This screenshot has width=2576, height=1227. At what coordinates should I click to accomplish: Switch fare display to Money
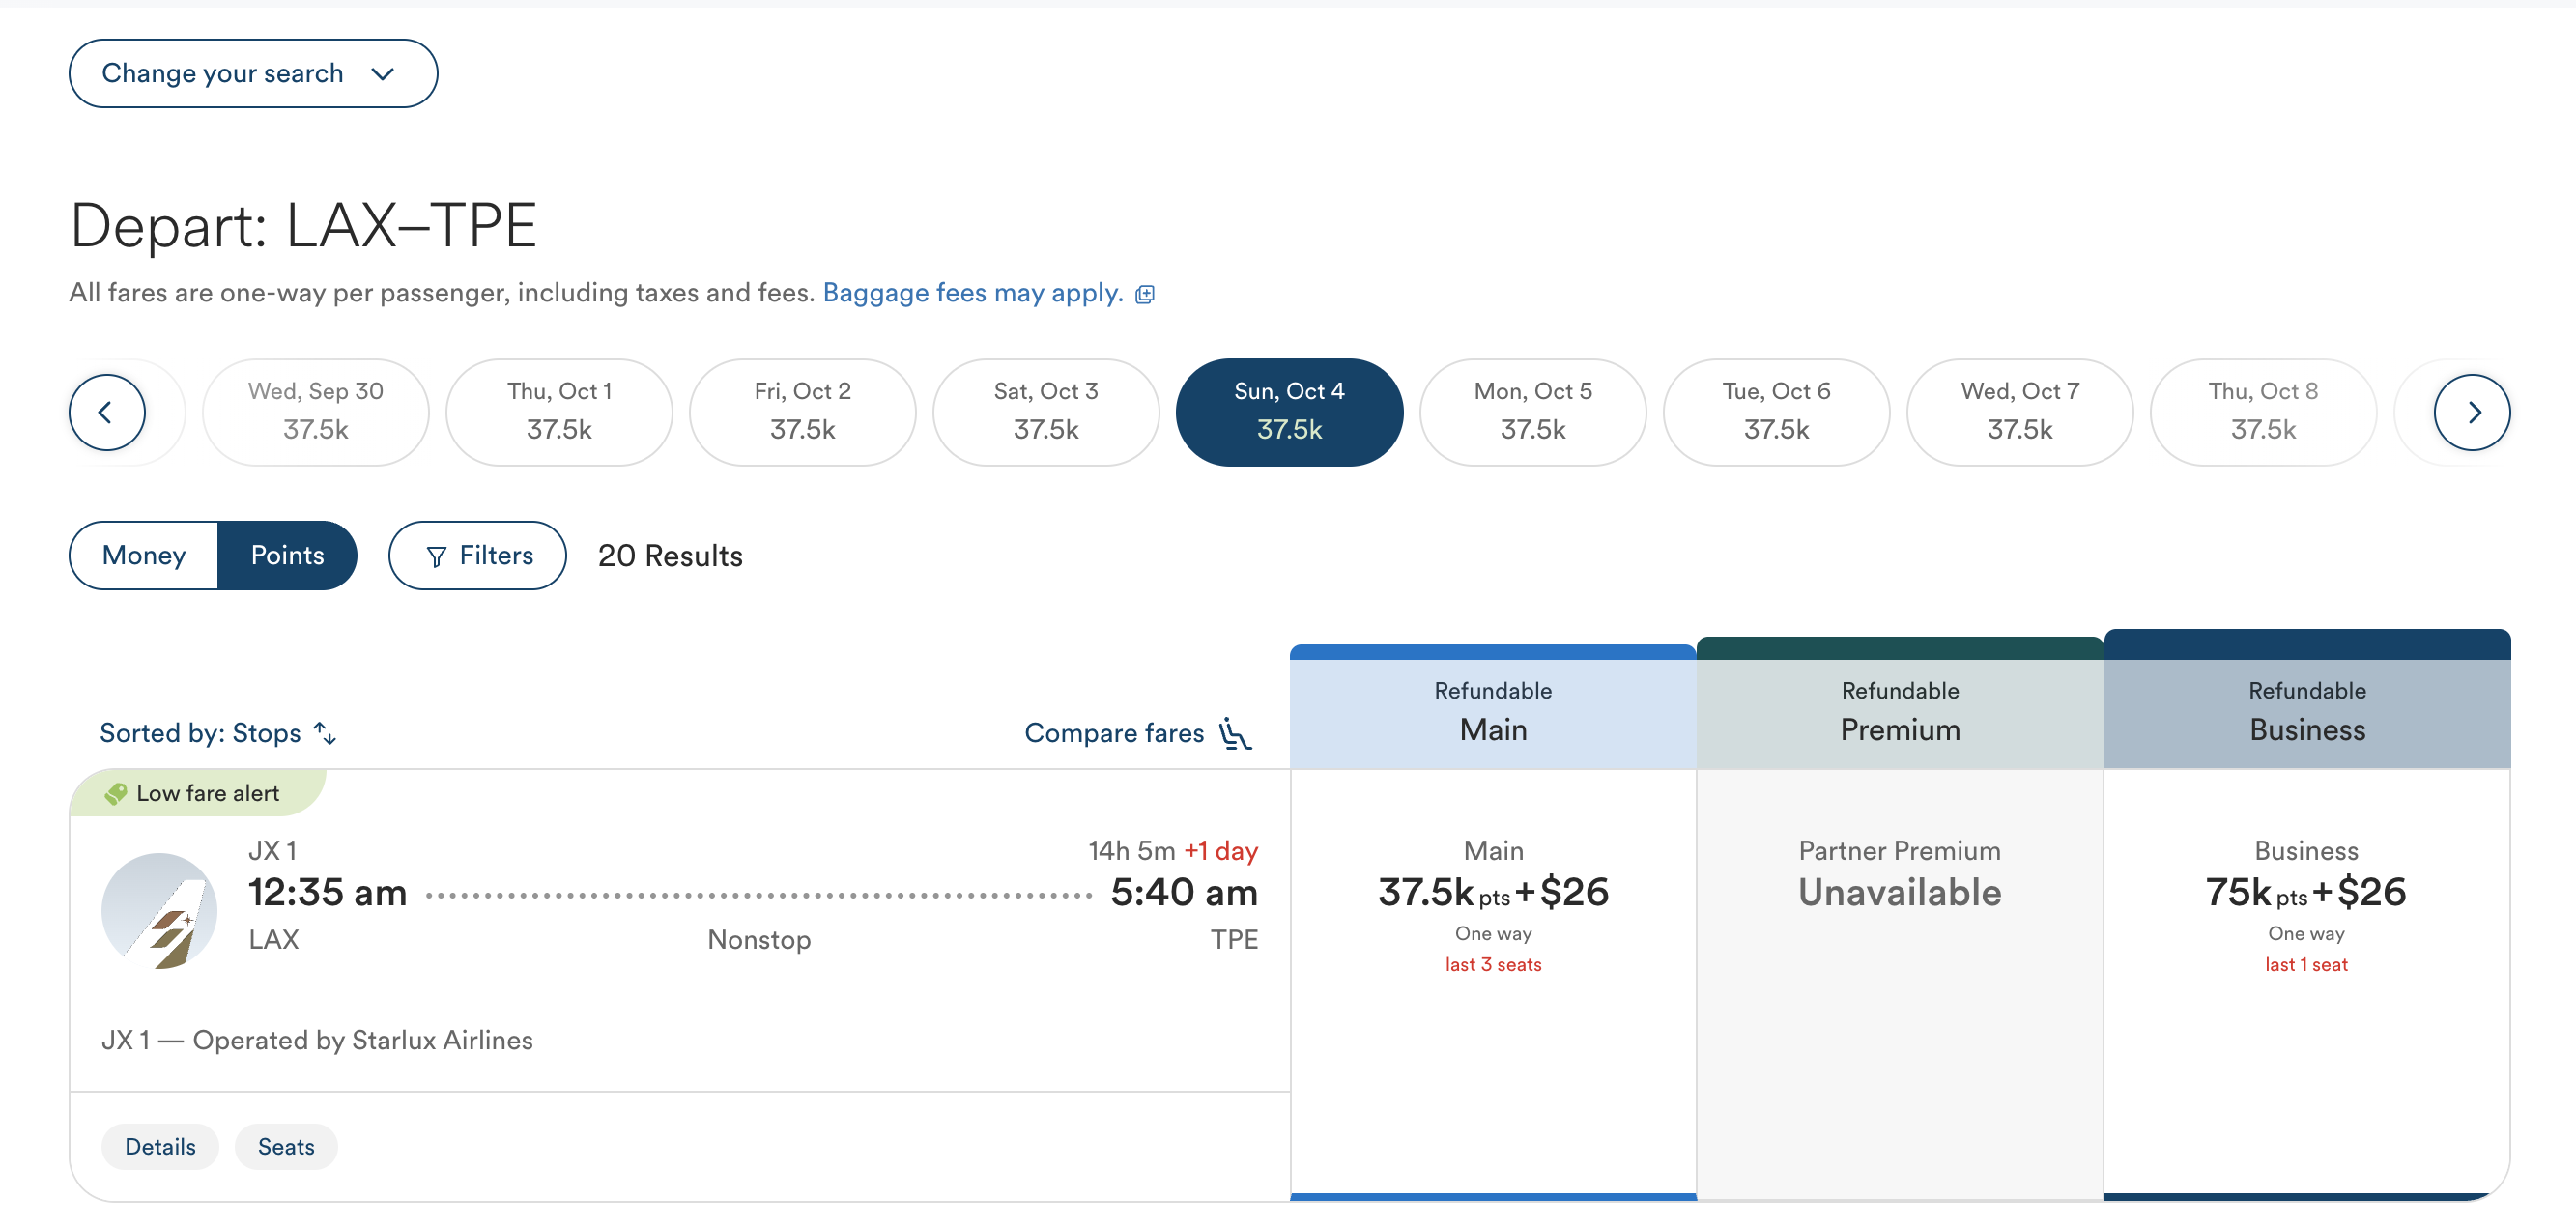pyautogui.click(x=144, y=555)
